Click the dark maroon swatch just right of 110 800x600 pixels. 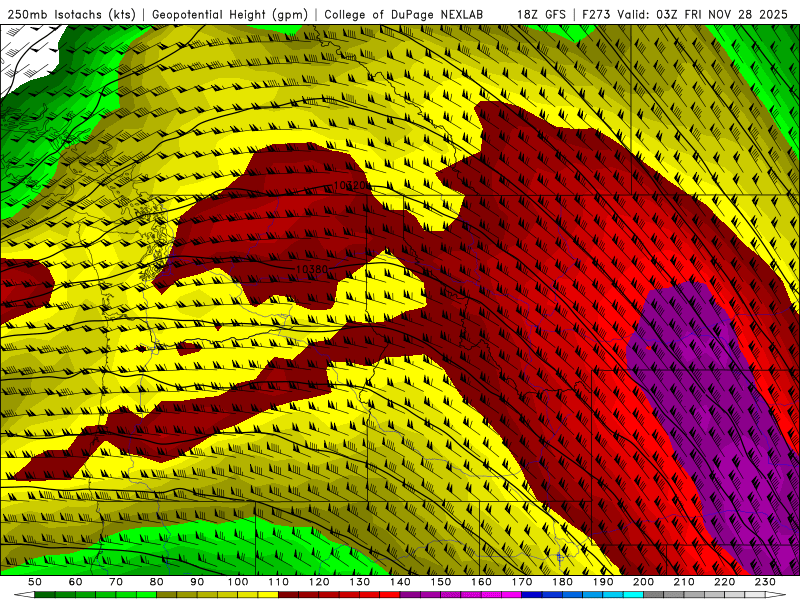288,595
